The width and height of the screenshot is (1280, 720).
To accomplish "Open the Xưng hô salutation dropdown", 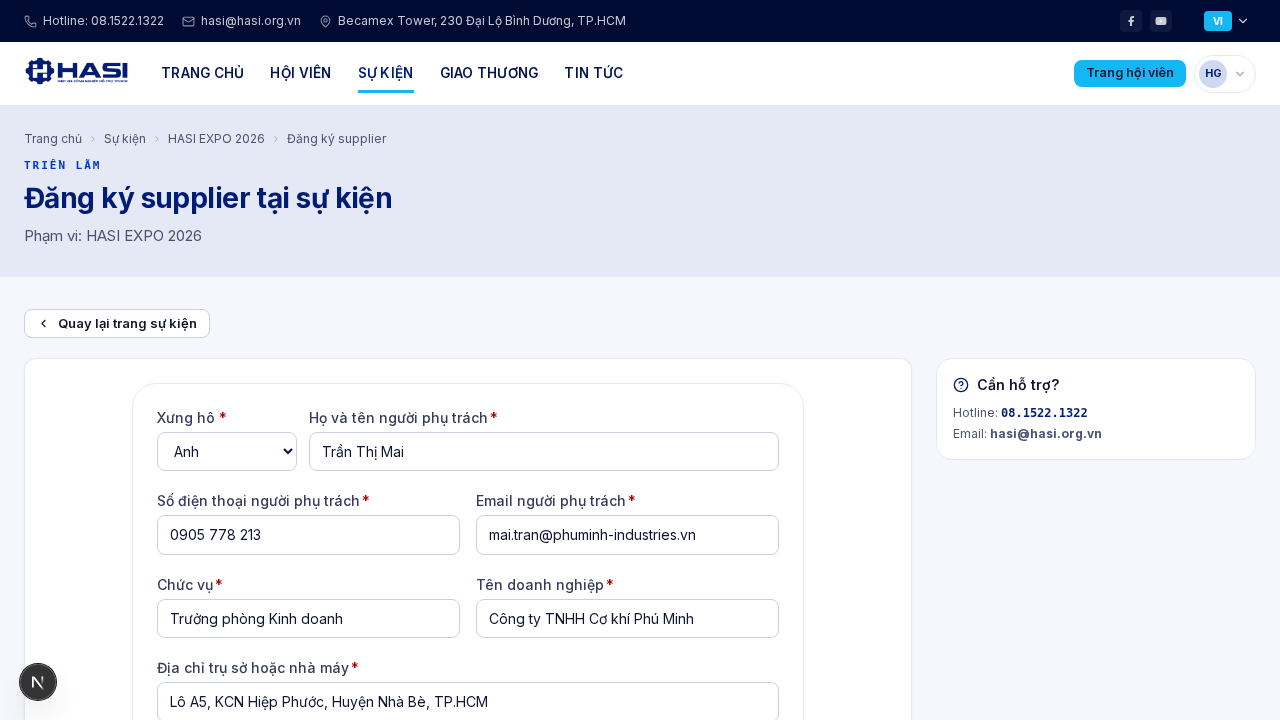I will click(x=227, y=452).
